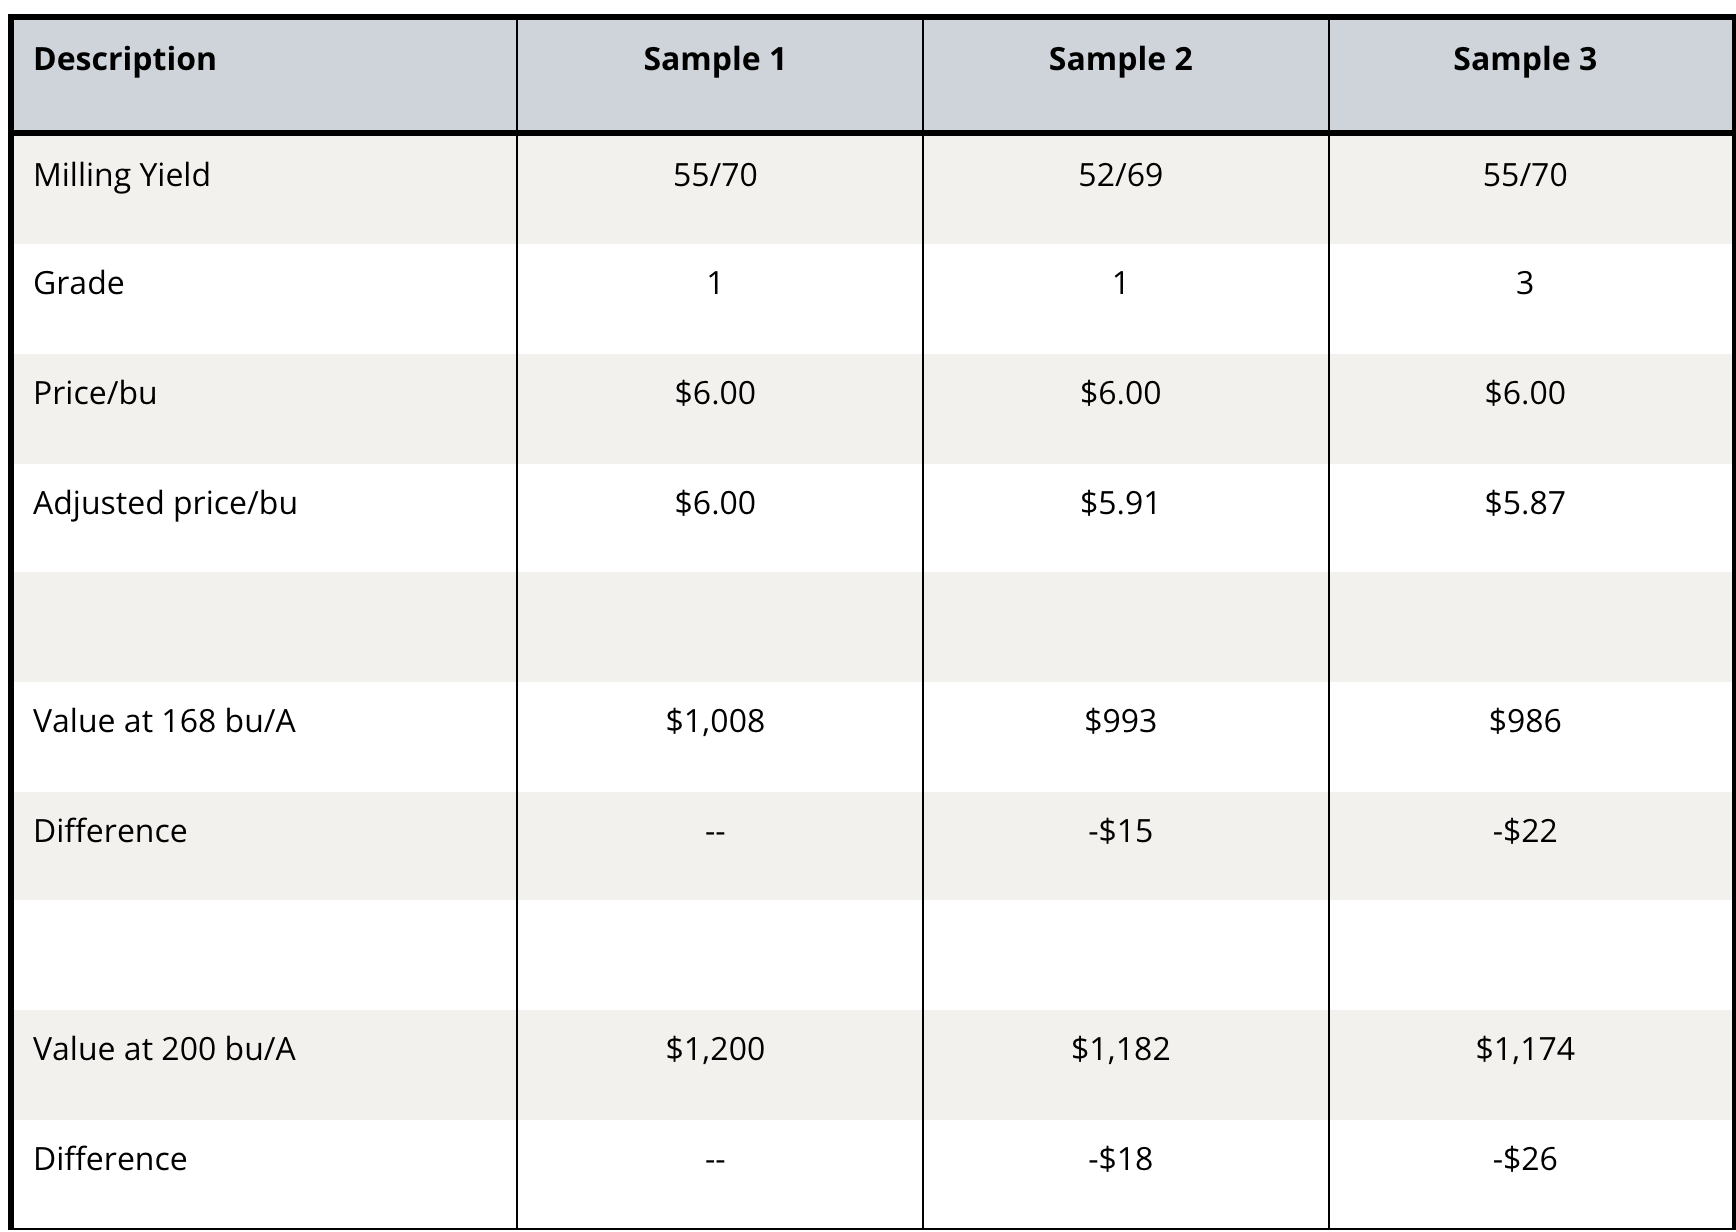Select the $1,182 value cell
The image size is (1736, 1232).
coord(1120,1049)
